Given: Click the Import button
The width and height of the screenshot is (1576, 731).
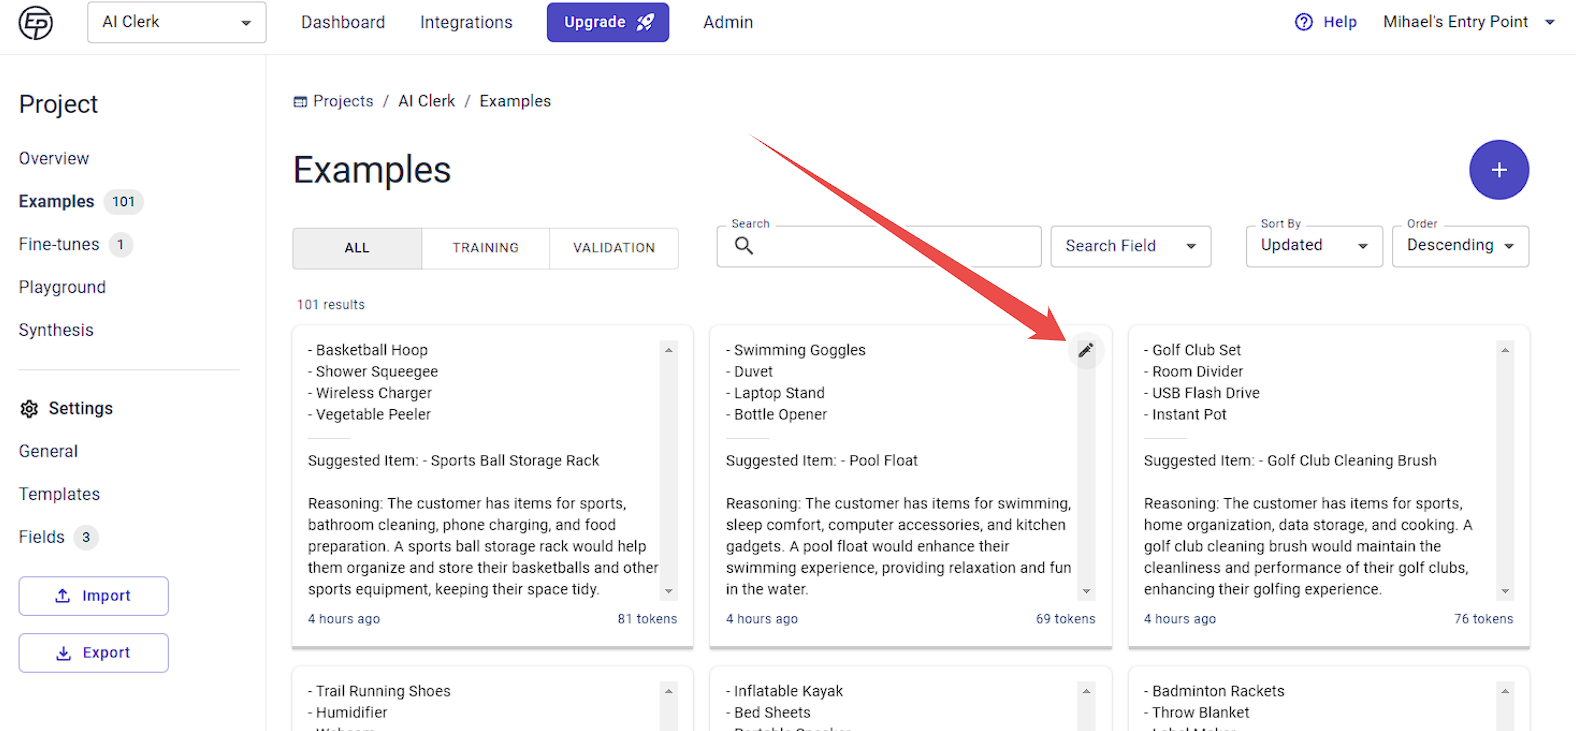Looking at the screenshot, I should pyautogui.click(x=93, y=596).
